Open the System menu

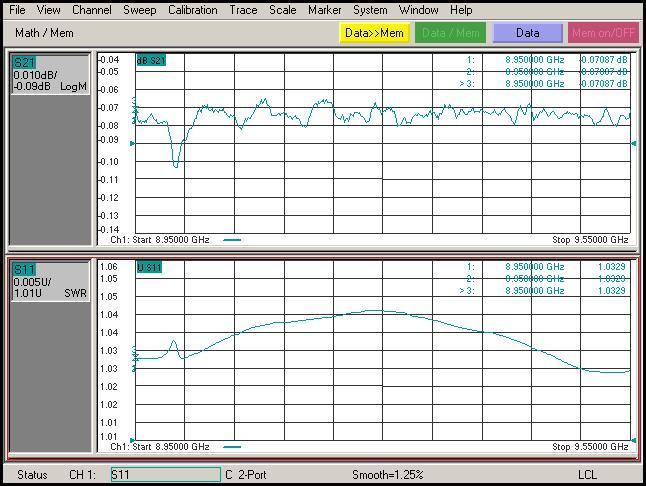[370, 10]
